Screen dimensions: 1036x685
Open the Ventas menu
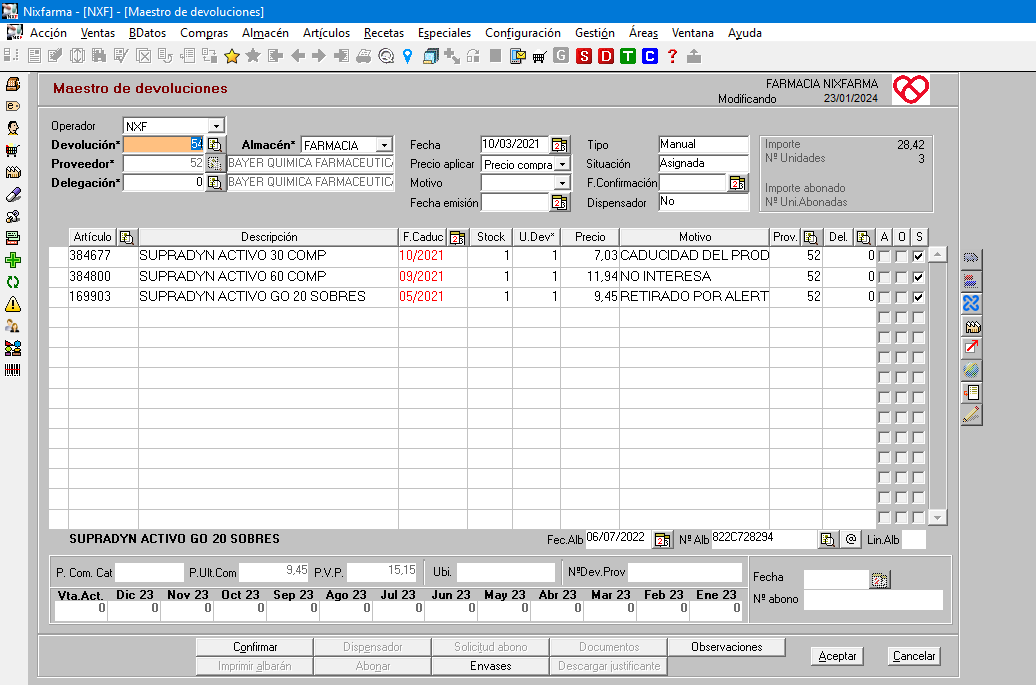tap(98, 33)
